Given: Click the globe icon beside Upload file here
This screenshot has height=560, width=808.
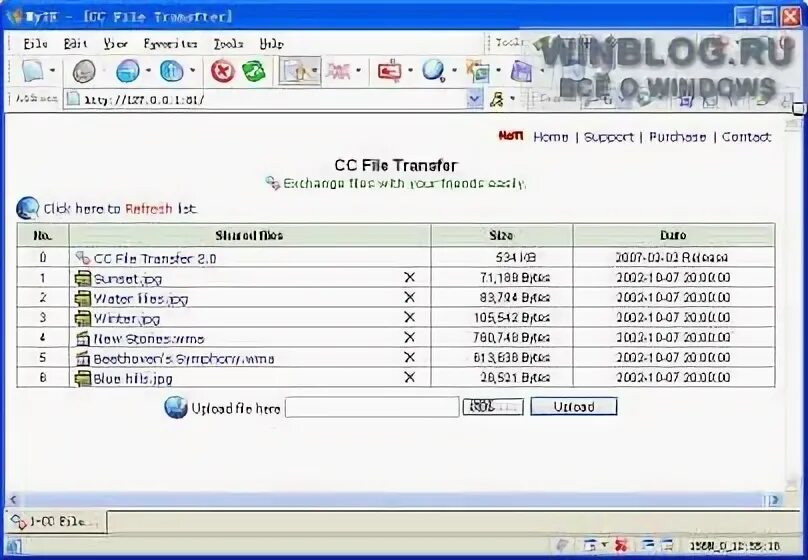Looking at the screenshot, I should (176, 408).
